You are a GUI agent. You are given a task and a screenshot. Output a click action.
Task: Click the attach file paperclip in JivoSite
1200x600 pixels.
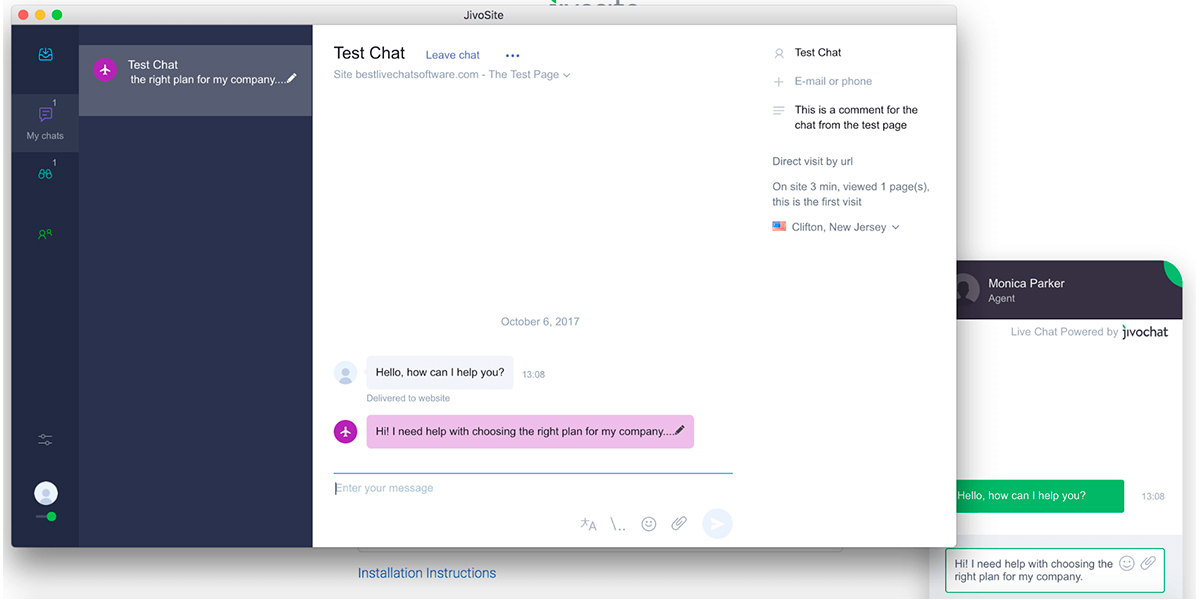[679, 524]
